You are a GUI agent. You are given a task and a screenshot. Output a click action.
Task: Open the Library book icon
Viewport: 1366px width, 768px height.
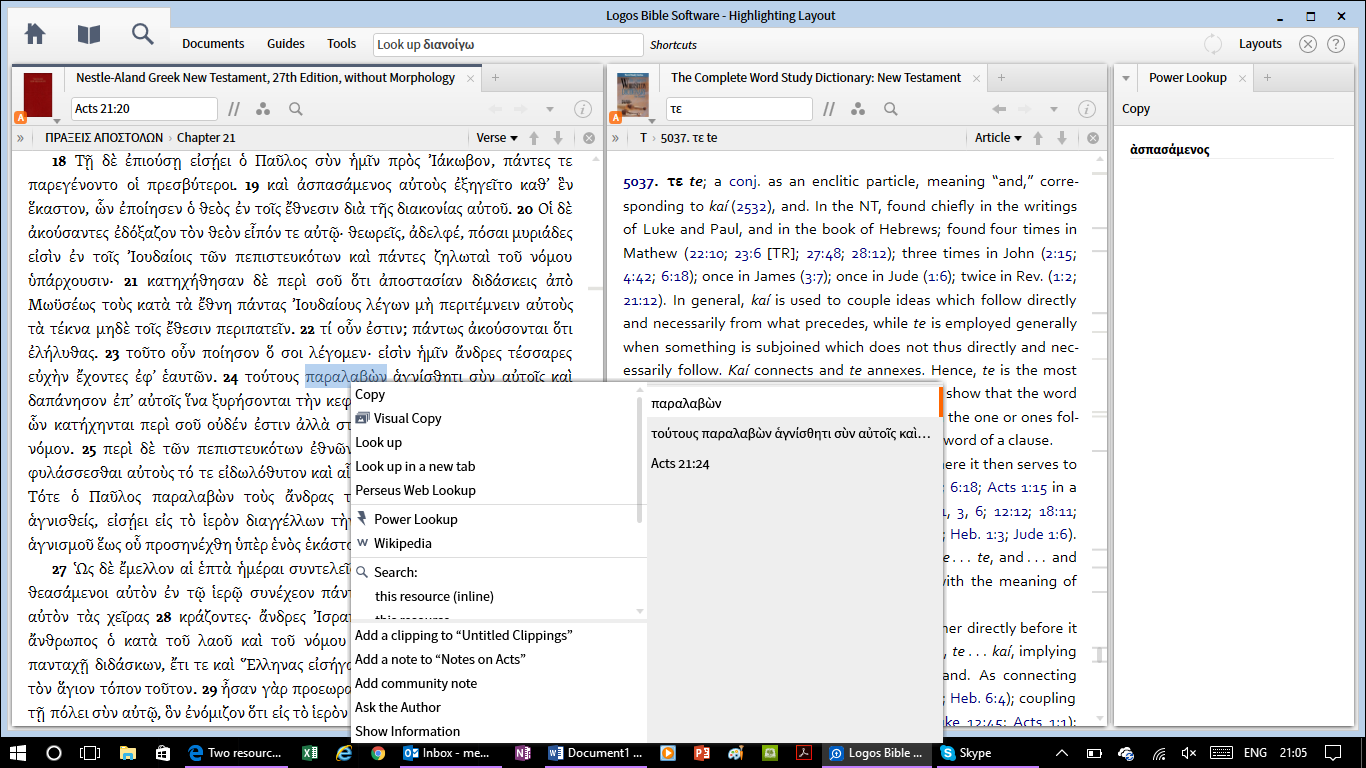click(x=89, y=34)
